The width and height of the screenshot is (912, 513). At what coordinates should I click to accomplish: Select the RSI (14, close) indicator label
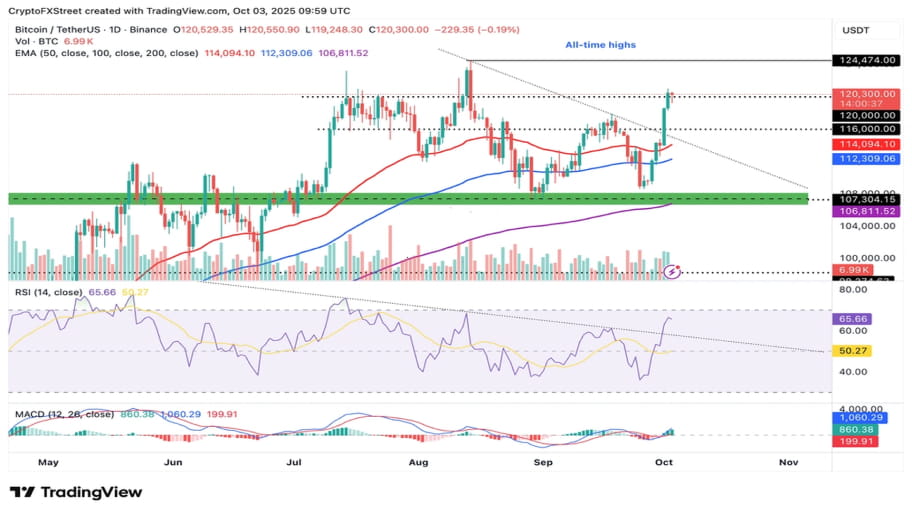click(46, 292)
